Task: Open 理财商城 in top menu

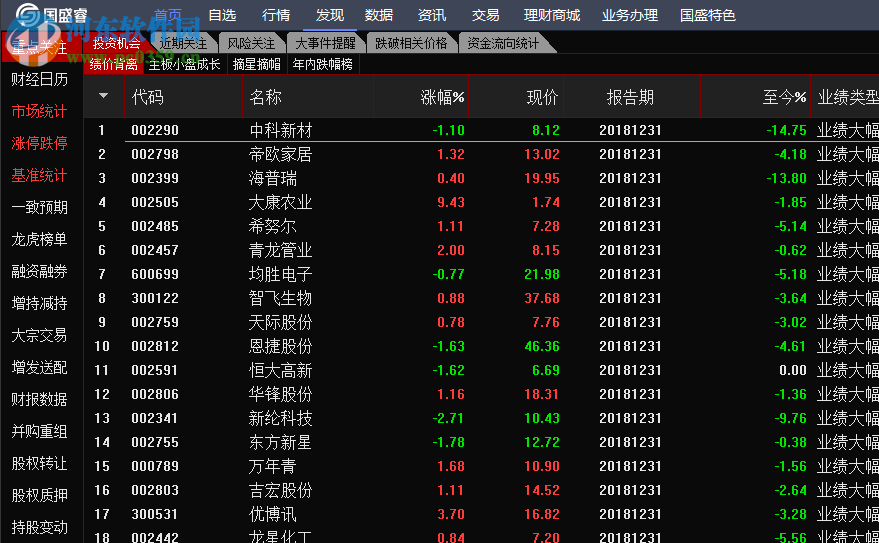Action: [x=552, y=15]
